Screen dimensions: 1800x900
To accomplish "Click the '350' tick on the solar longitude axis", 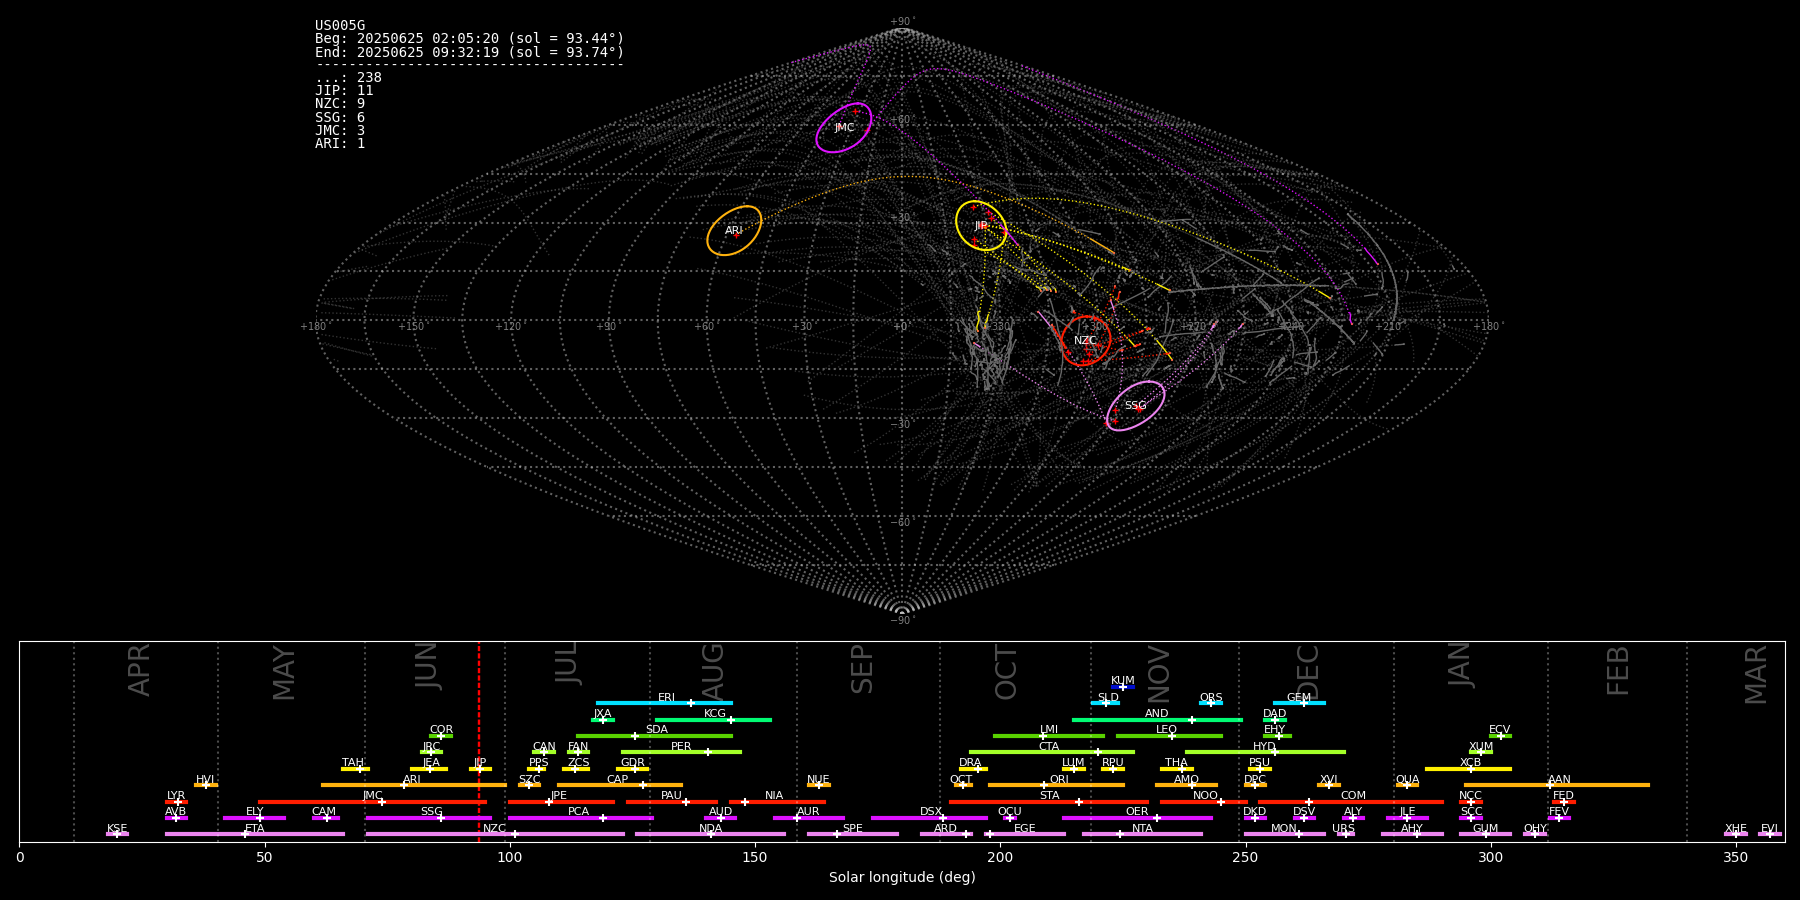I will 1735,857.
